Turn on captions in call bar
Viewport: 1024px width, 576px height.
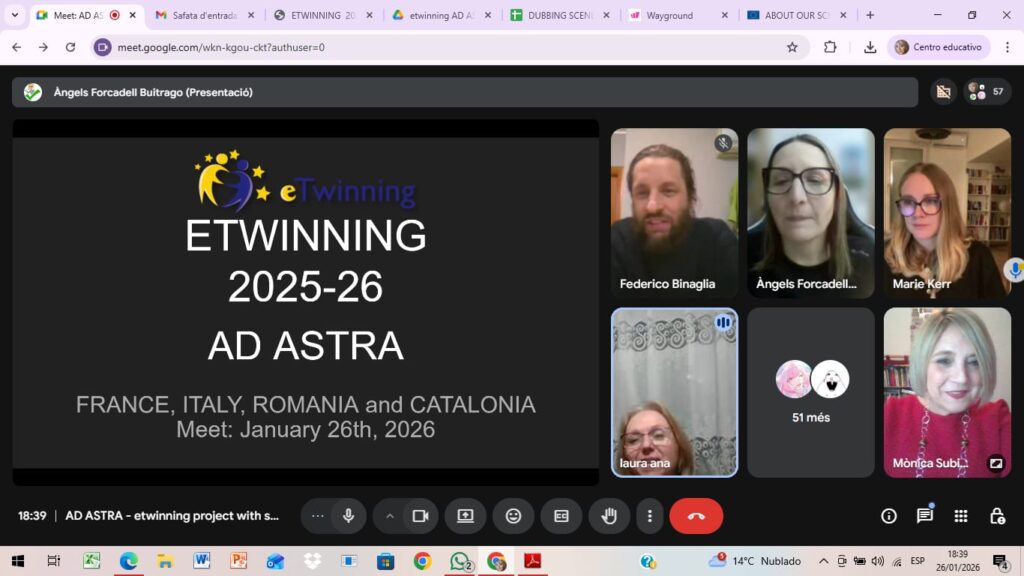[x=561, y=516]
